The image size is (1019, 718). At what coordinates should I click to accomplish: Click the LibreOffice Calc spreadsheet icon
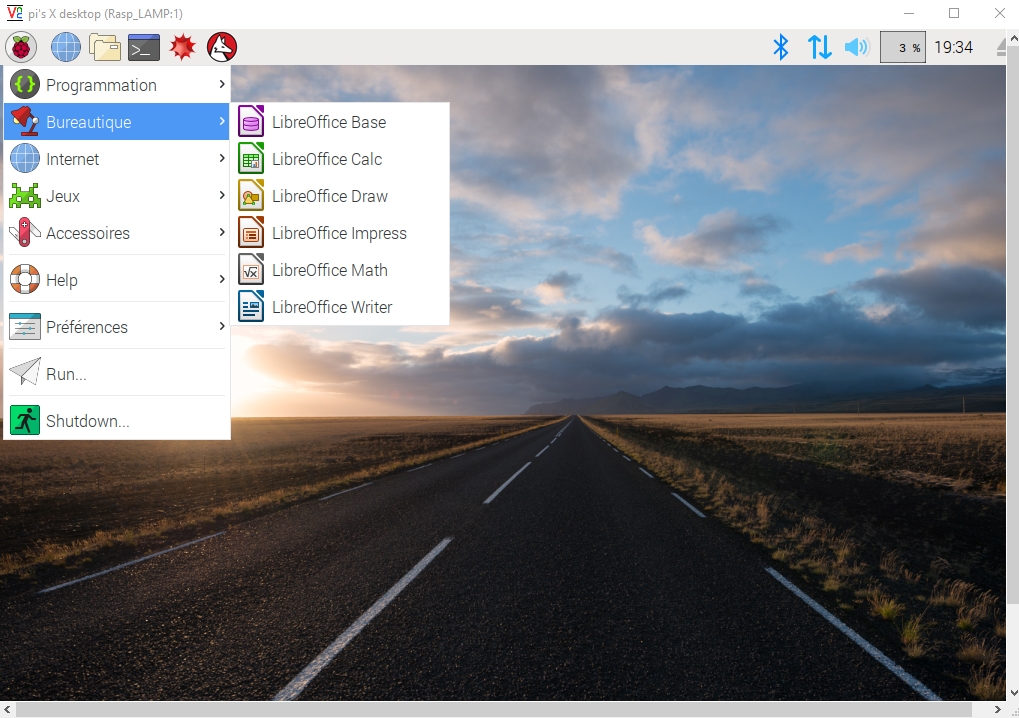251,159
